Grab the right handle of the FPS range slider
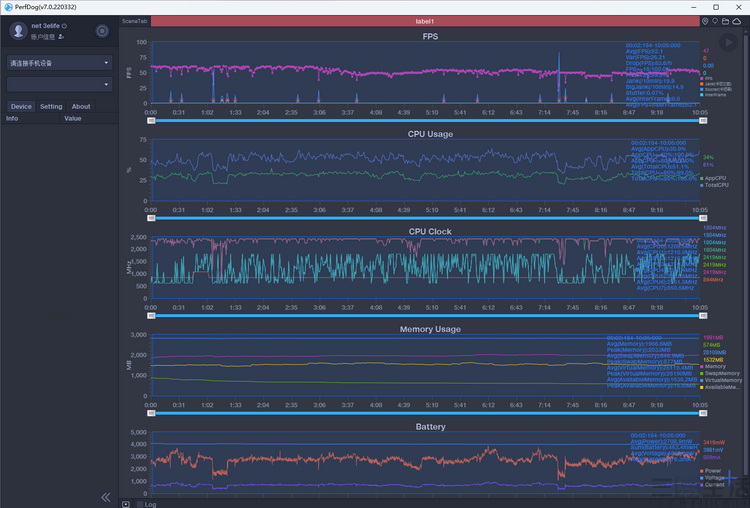750x508 pixels. [703, 121]
